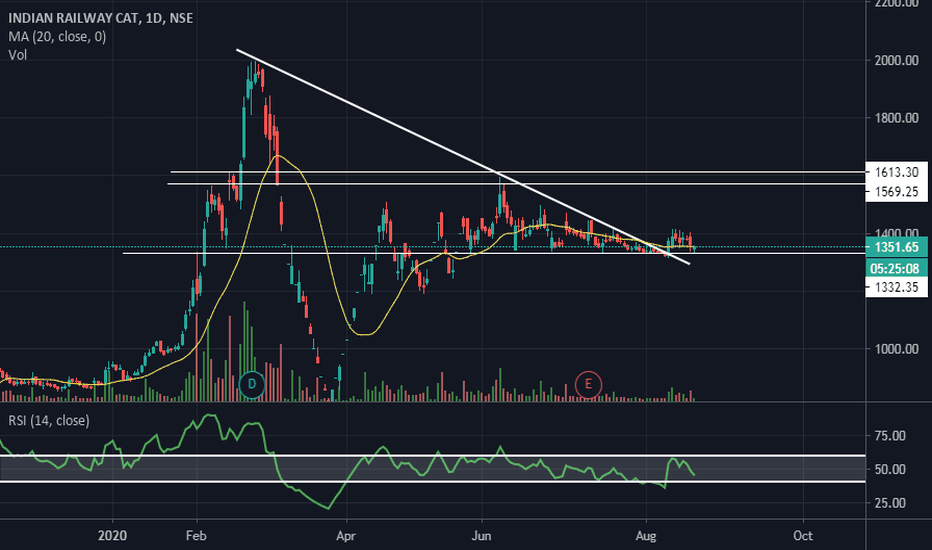932x550 pixels.
Task: Click the RSI 25.00 axis value
Action: click(890, 503)
